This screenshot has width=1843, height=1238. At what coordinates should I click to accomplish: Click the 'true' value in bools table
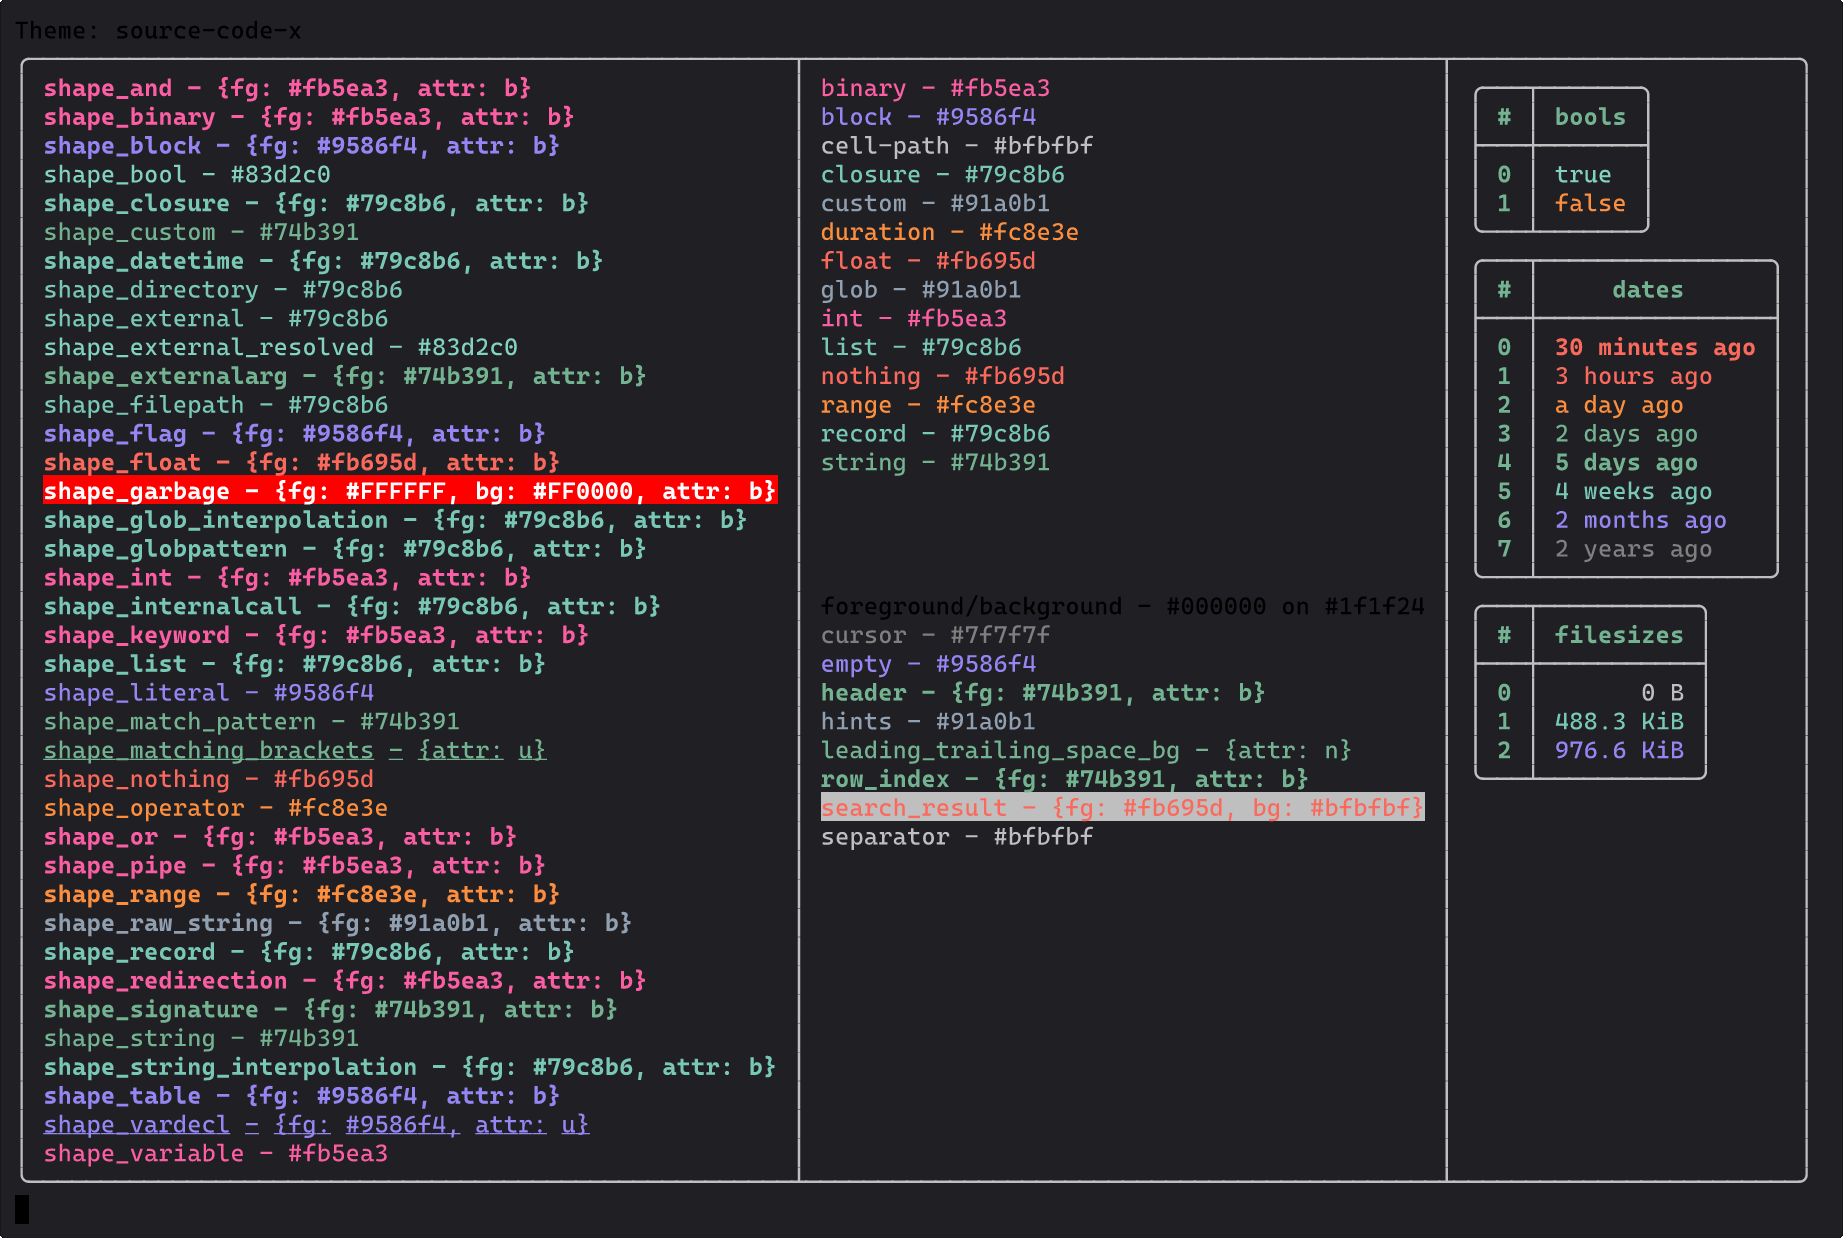click(x=1582, y=175)
